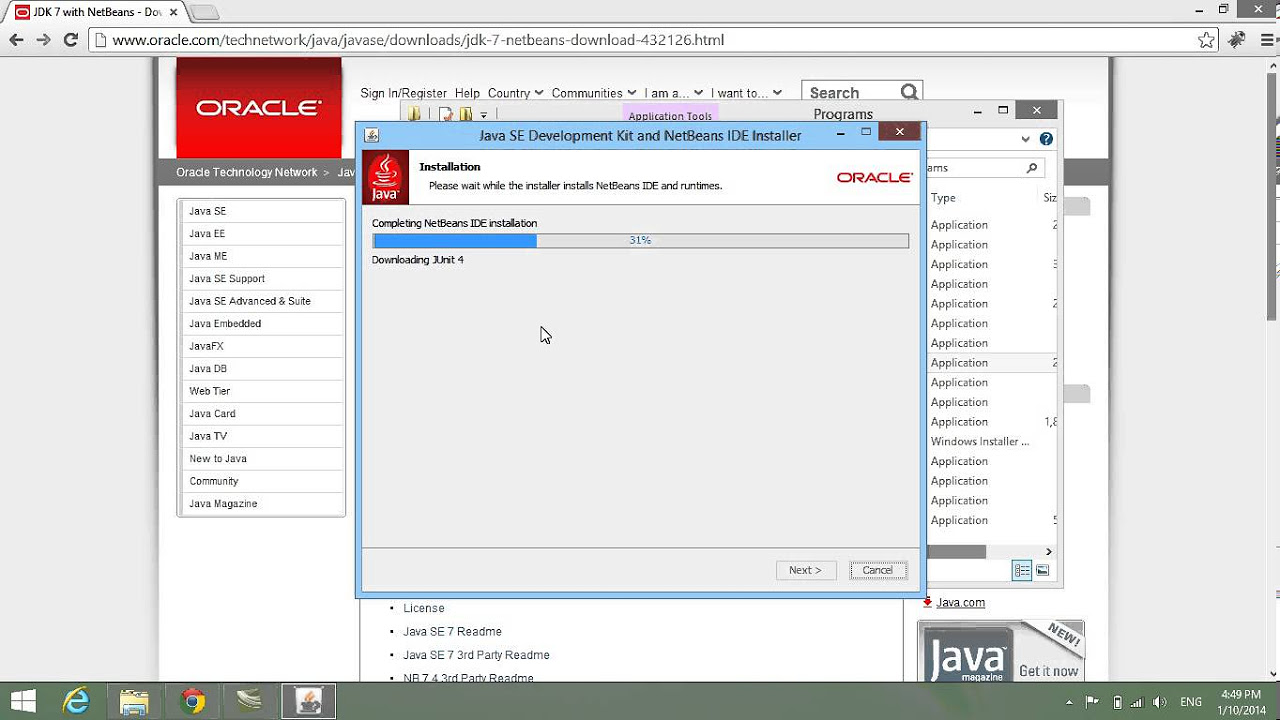1280x720 pixels.
Task: Click the Action Center flag icon
Action: click(1093, 702)
